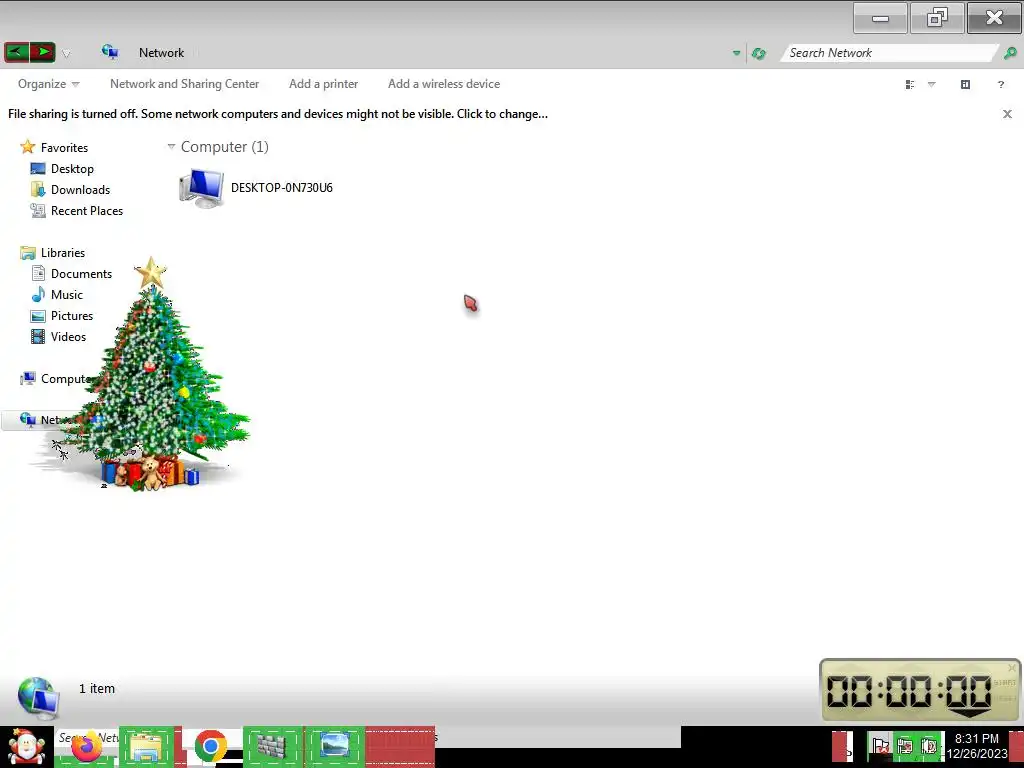Click the Network breadcrumb in the address bar
The image size is (1024, 768).
161,53
